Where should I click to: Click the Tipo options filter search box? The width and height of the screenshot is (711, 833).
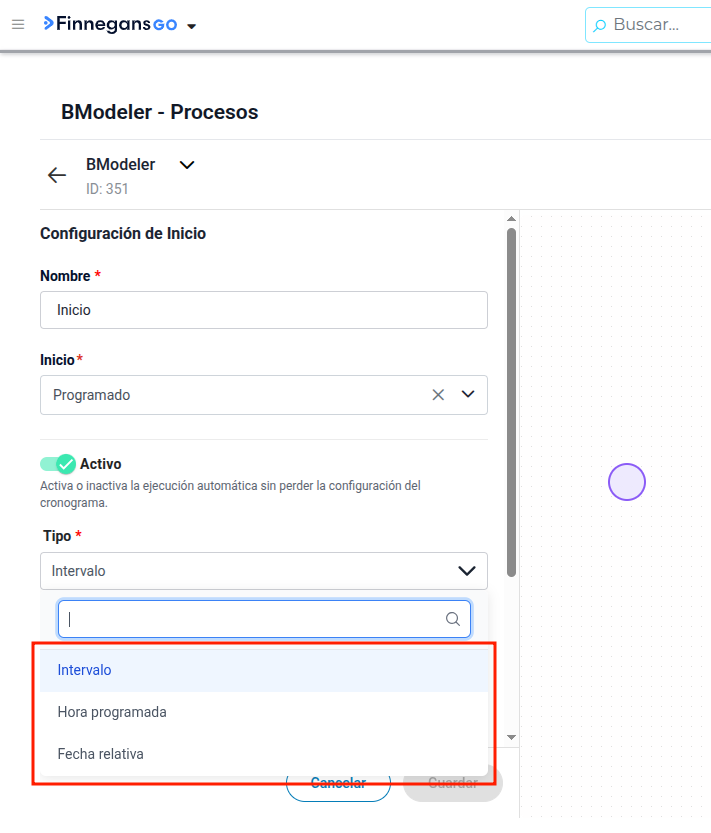tap(264, 619)
